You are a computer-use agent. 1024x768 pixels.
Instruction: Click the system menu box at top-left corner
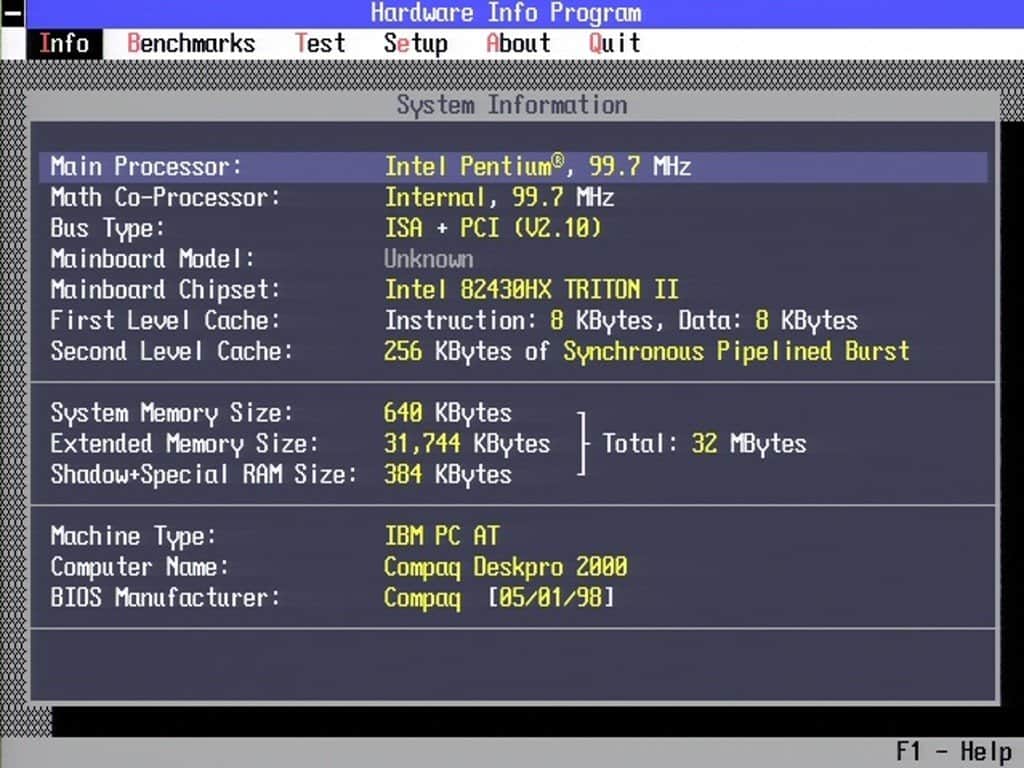pyautogui.click(x=12, y=13)
